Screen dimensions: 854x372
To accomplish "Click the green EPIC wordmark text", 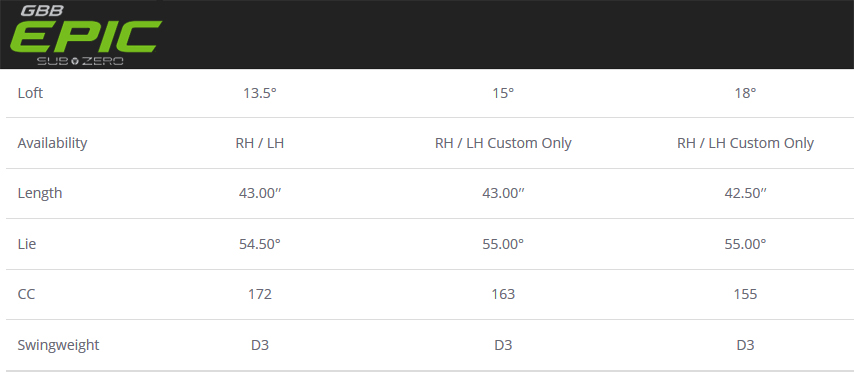I will point(86,36).
